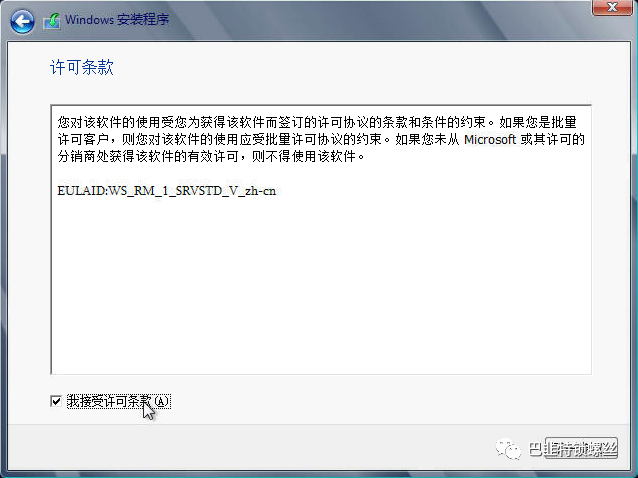Image resolution: width=638 pixels, height=478 pixels.
Task: Click the mouse cursor arrow over the label
Action: (x=149, y=410)
